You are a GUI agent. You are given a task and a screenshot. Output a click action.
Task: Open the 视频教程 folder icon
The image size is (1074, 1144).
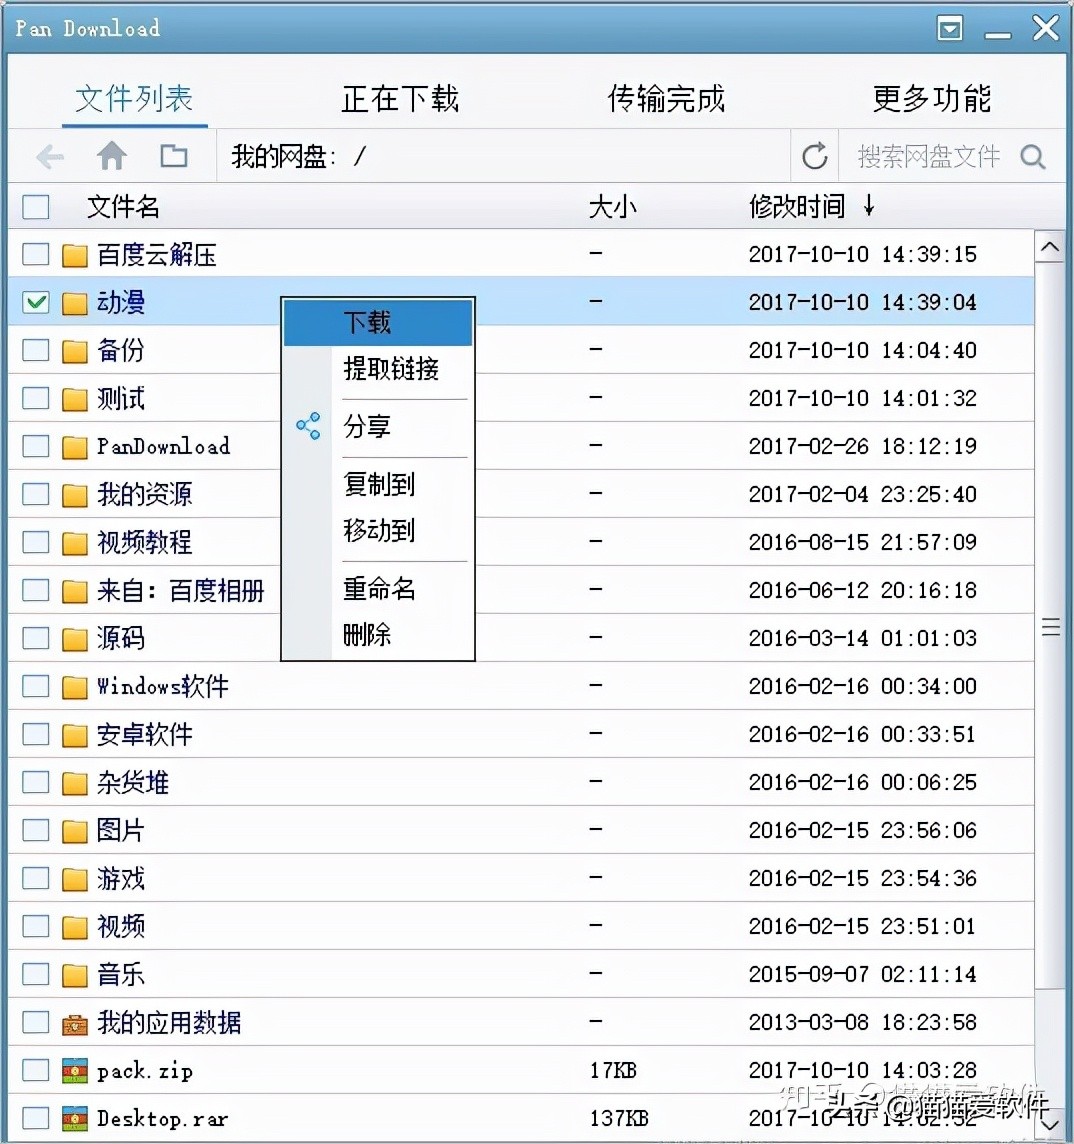point(75,542)
